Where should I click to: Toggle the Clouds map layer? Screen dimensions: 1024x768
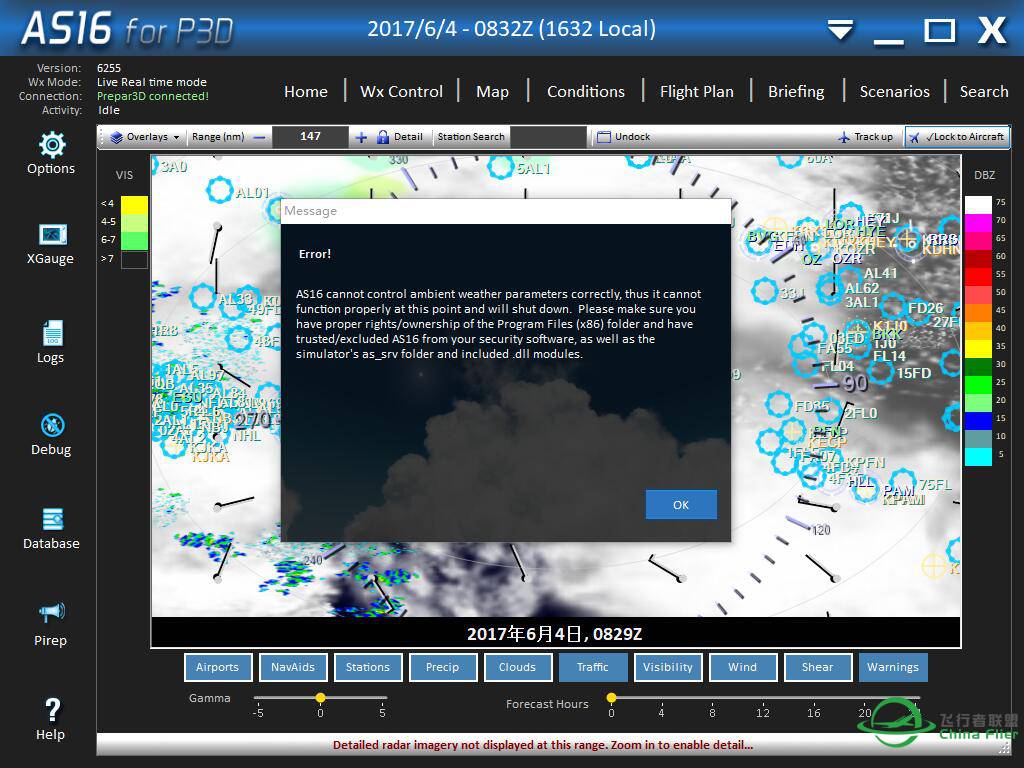[x=517, y=667]
